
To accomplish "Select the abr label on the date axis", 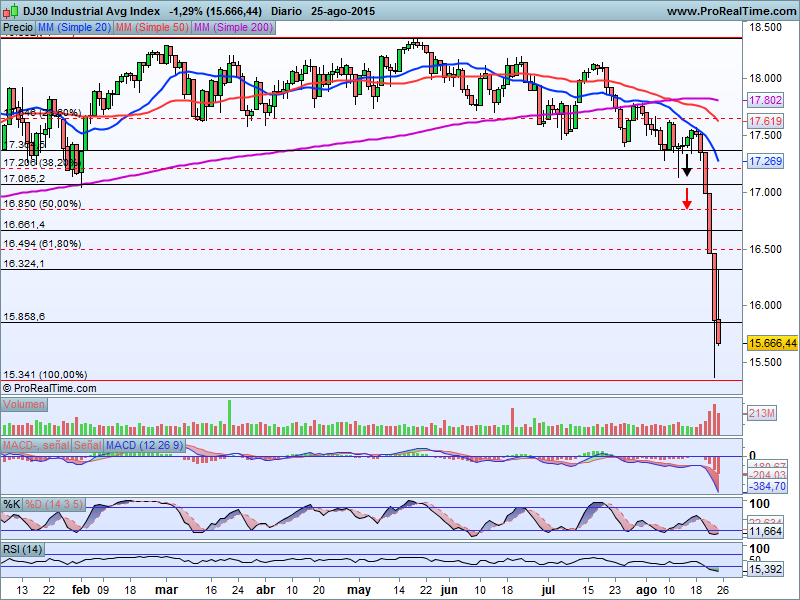I will 265,590.
